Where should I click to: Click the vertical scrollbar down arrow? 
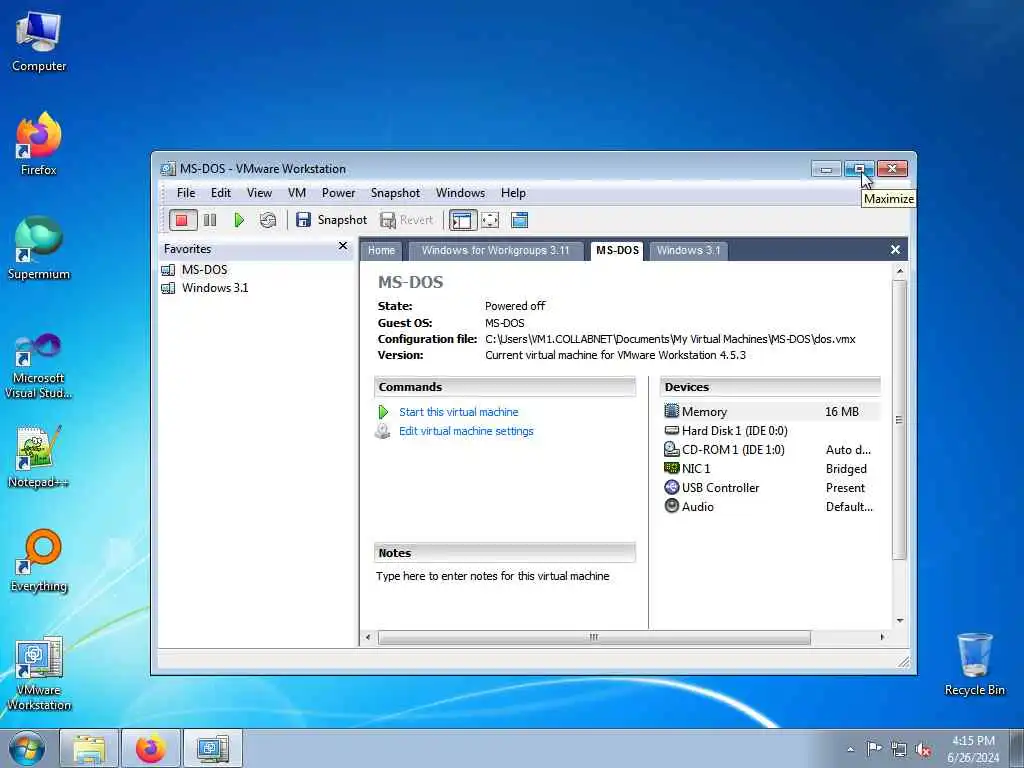click(900, 621)
